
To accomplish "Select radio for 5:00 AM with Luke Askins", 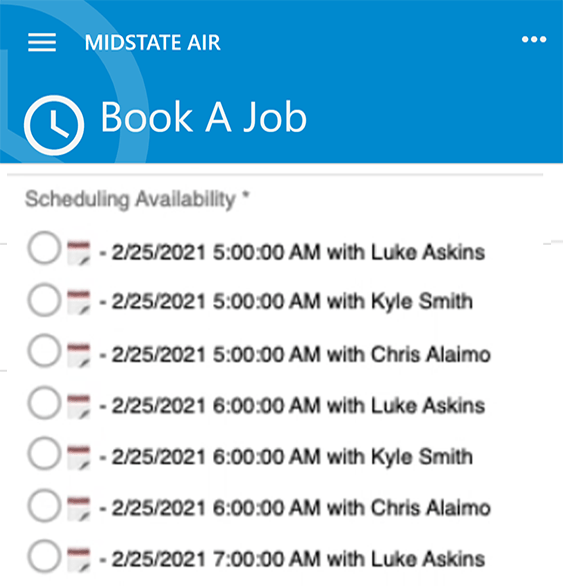I will [x=44, y=248].
